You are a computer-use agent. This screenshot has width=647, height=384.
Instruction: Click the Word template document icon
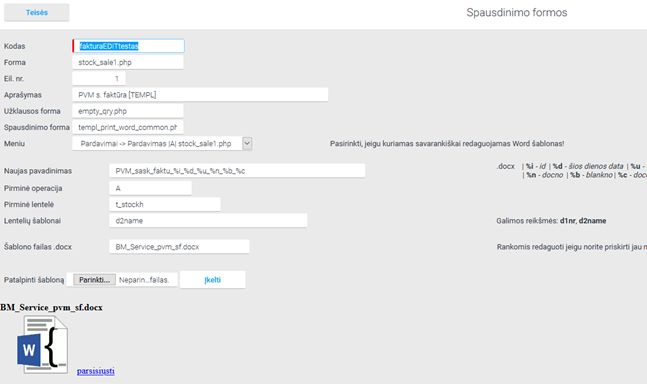(43, 344)
